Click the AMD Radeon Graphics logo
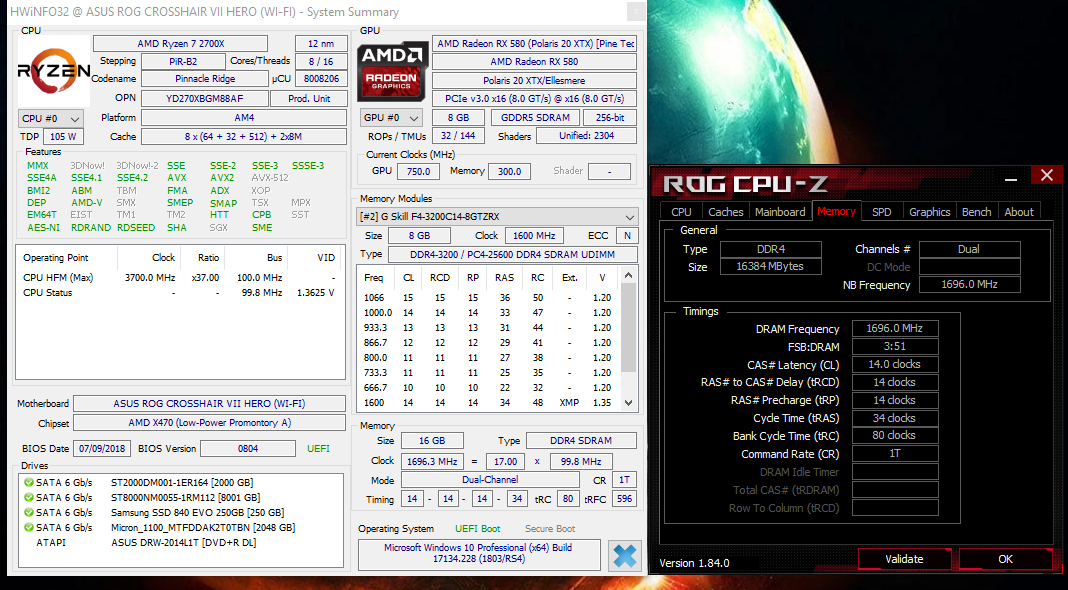The height and width of the screenshot is (590, 1068). 391,71
